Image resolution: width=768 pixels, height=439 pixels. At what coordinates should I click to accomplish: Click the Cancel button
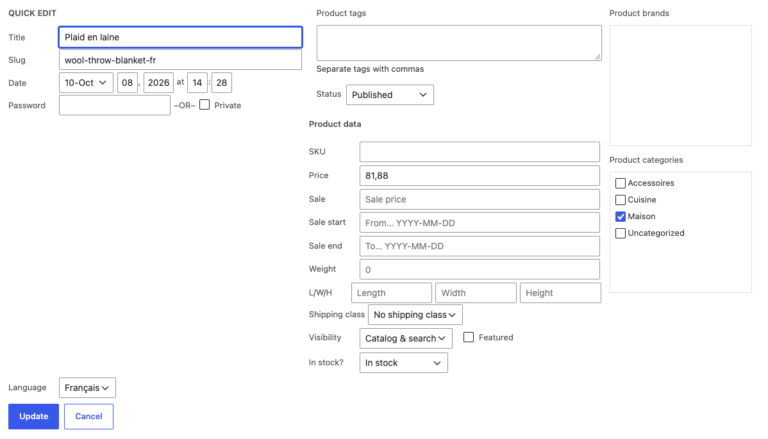[89, 416]
